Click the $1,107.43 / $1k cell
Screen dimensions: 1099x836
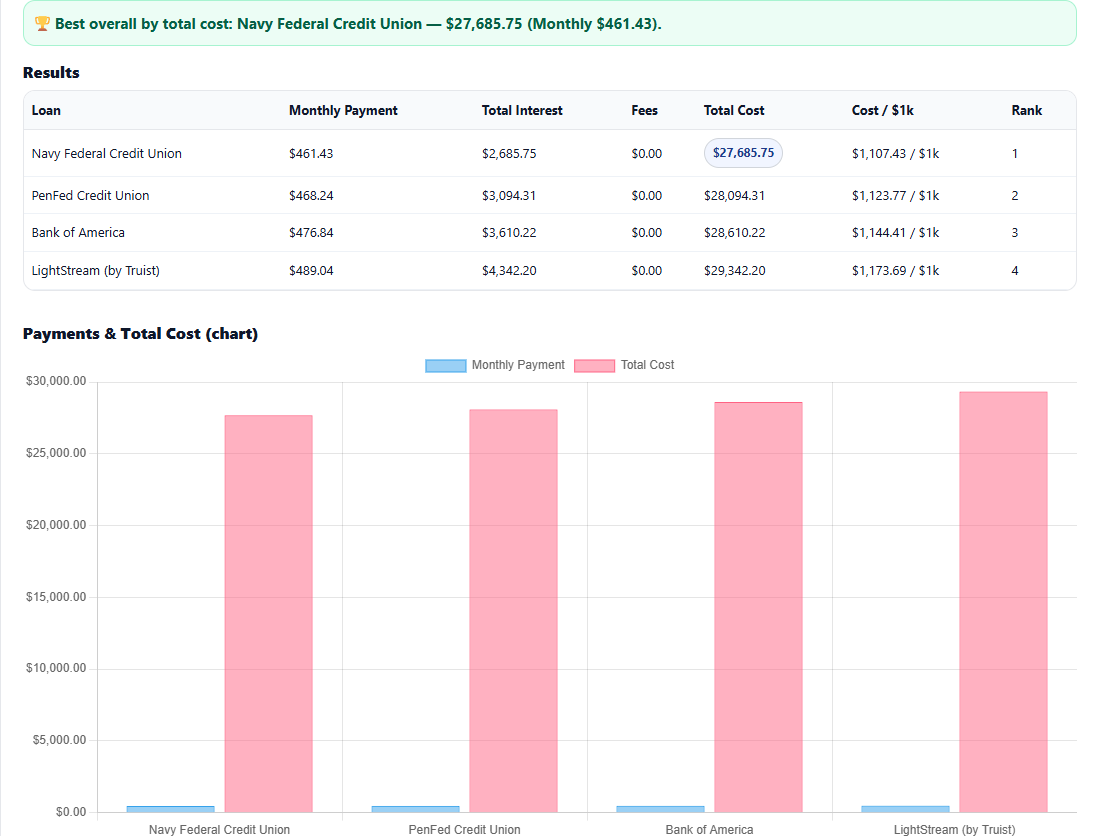[x=896, y=153]
